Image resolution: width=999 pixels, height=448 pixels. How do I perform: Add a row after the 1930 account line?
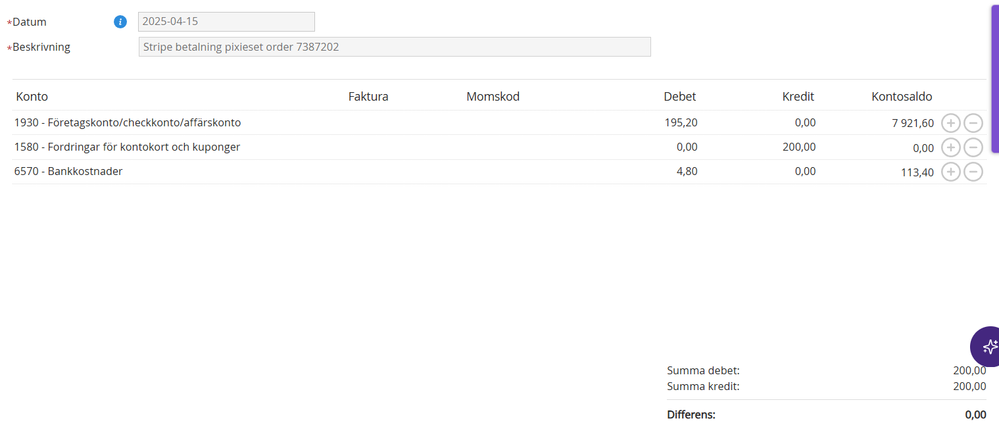click(950, 123)
